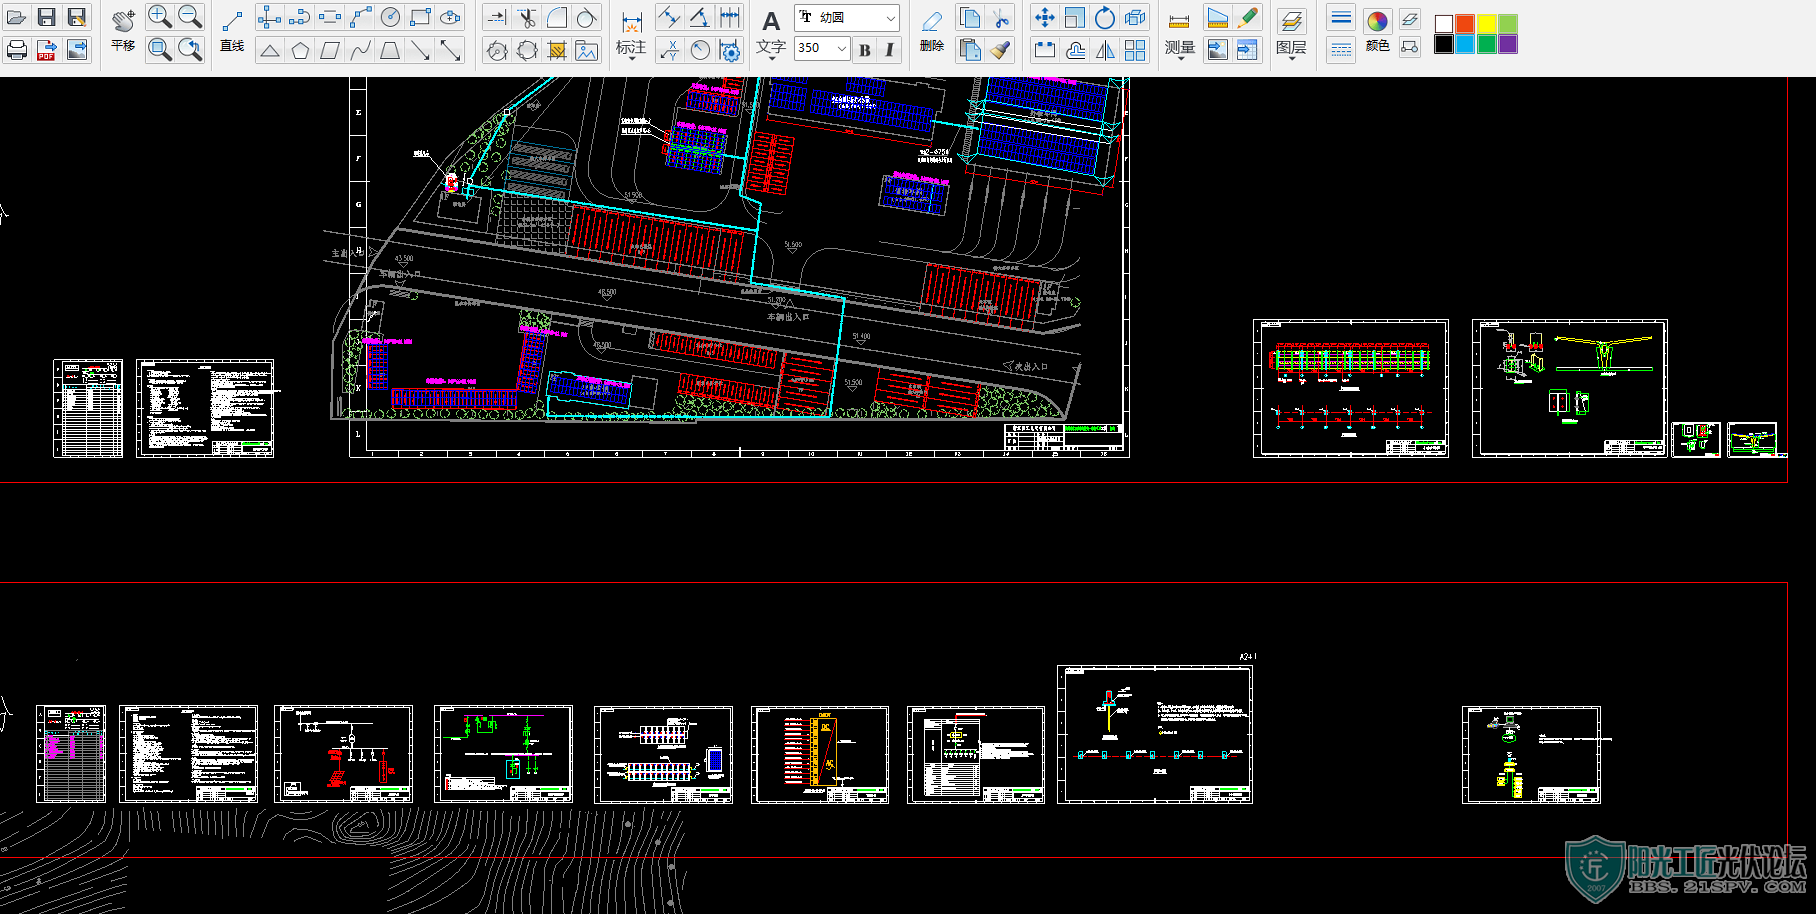This screenshot has width=1816, height=914.
Task: Click the large site plan drawing
Action: click(739, 267)
